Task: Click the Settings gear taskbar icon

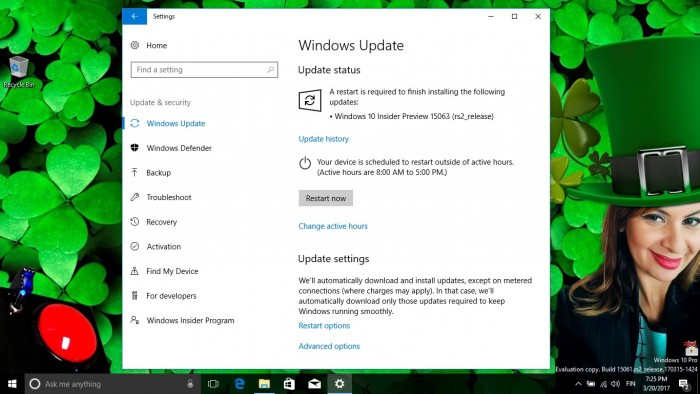Action: [x=340, y=384]
